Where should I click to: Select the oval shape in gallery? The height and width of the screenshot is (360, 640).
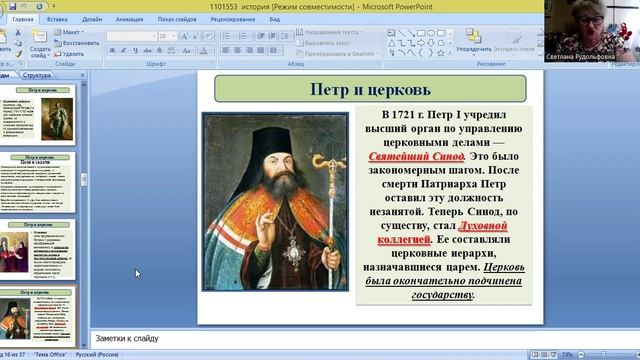click(x=431, y=33)
